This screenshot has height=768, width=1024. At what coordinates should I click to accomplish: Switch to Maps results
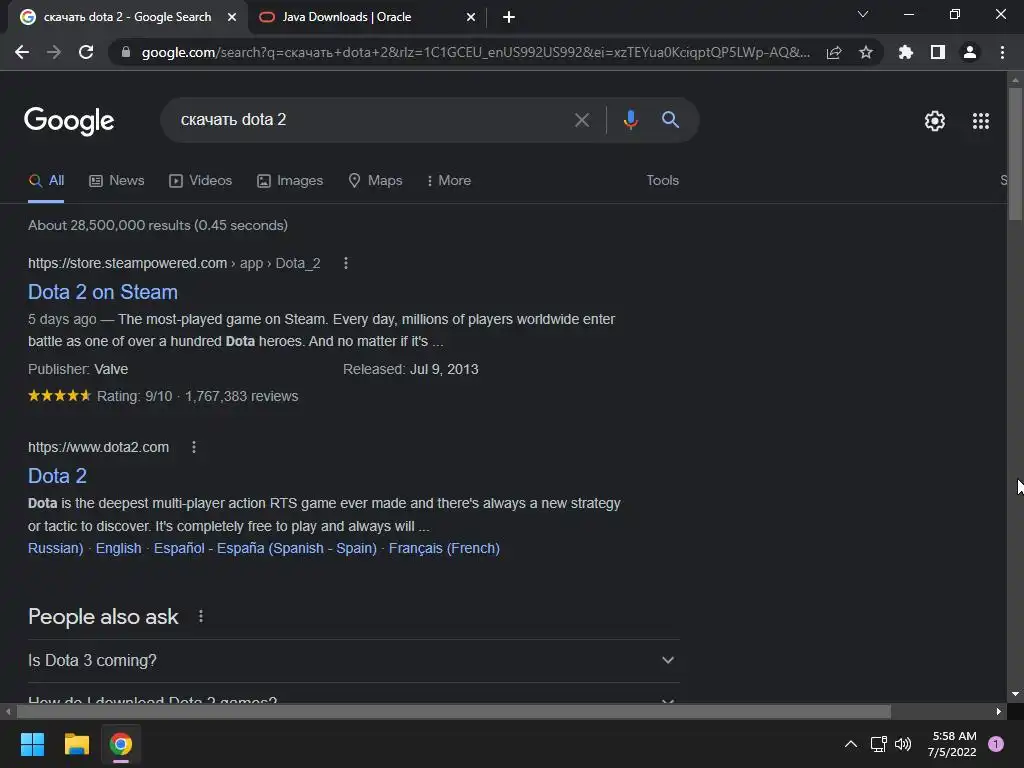click(376, 181)
